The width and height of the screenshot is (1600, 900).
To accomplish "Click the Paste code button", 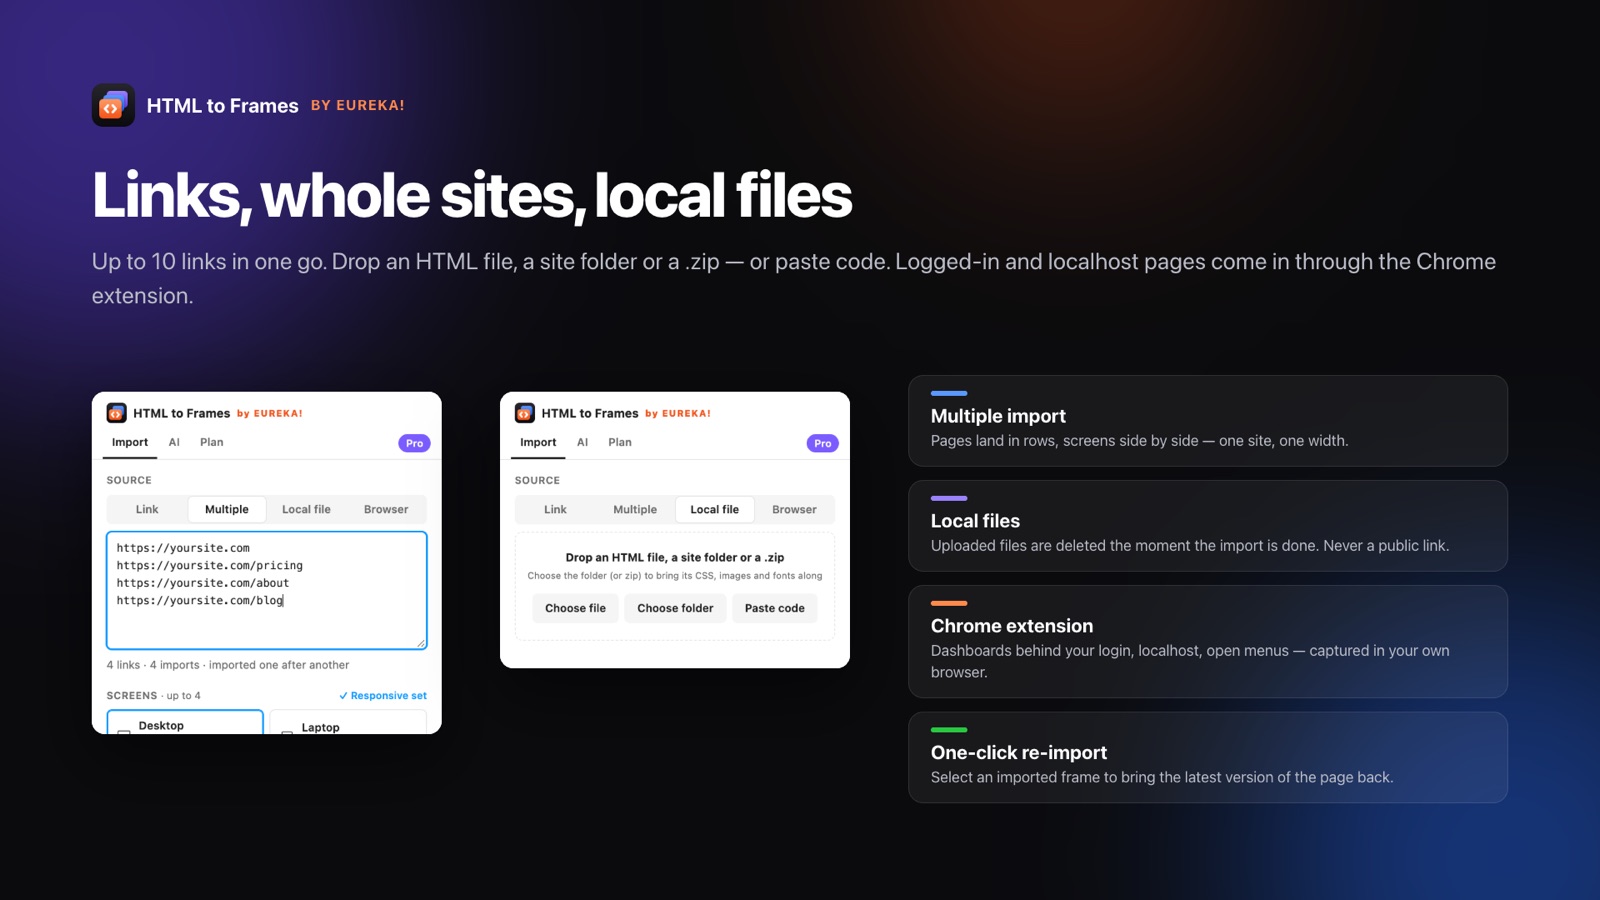I will (x=775, y=608).
